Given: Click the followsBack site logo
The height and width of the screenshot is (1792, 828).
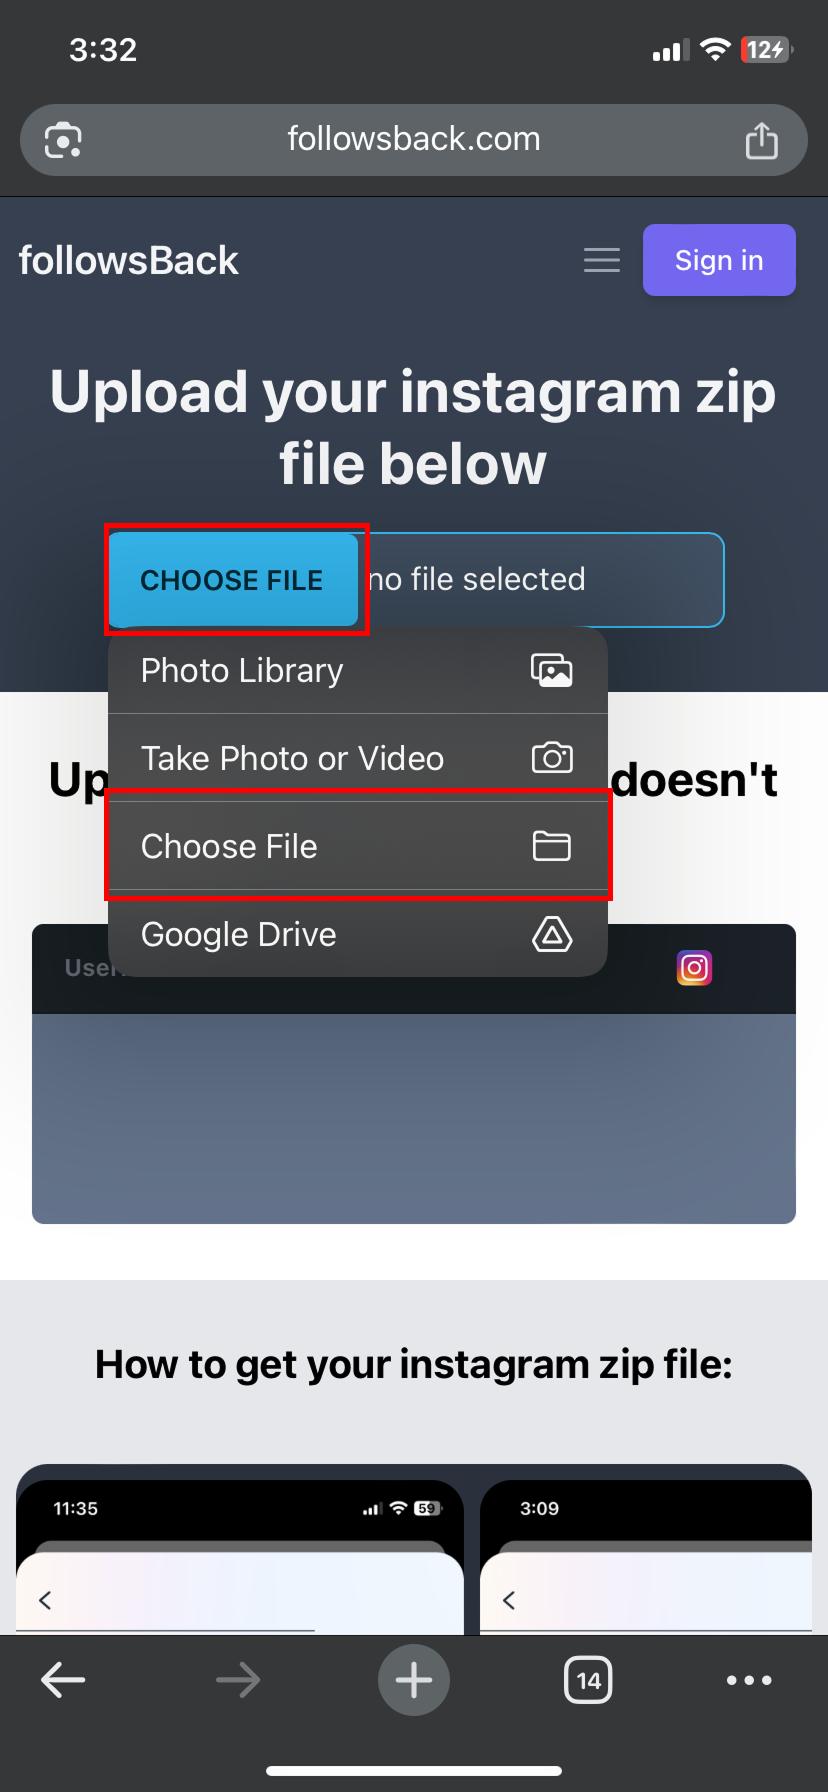Looking at the screenshot, I should tap(128, 261).
